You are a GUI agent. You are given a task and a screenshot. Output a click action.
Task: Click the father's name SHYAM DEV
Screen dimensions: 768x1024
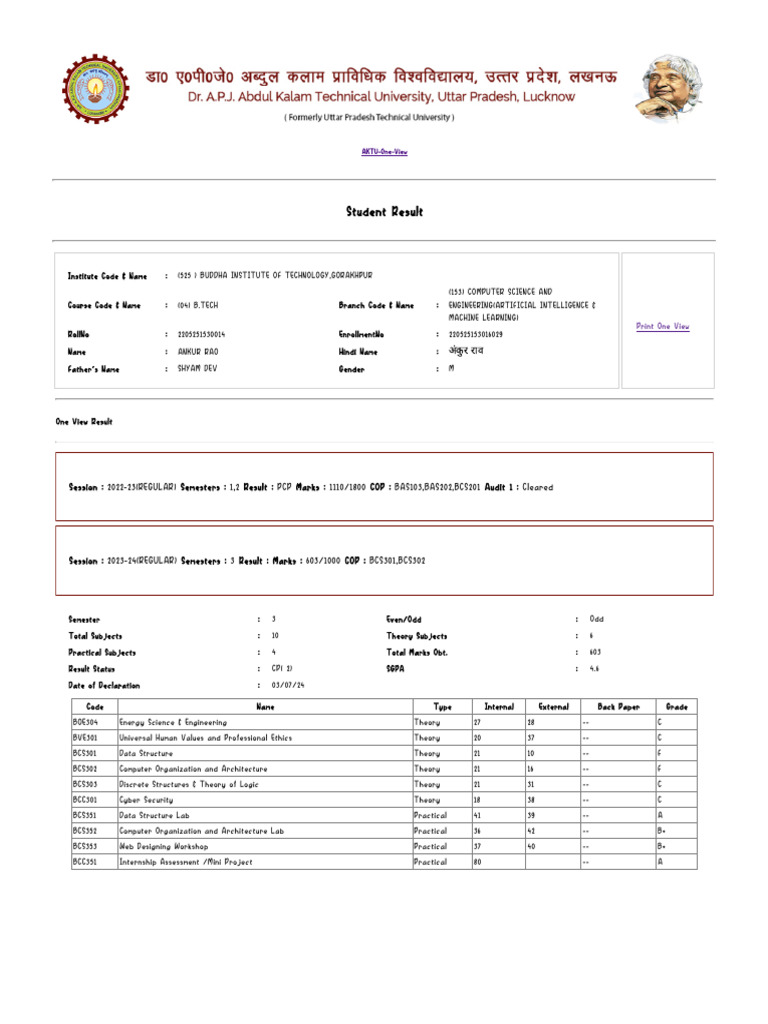pyautogui.click(x=197, y=368)
